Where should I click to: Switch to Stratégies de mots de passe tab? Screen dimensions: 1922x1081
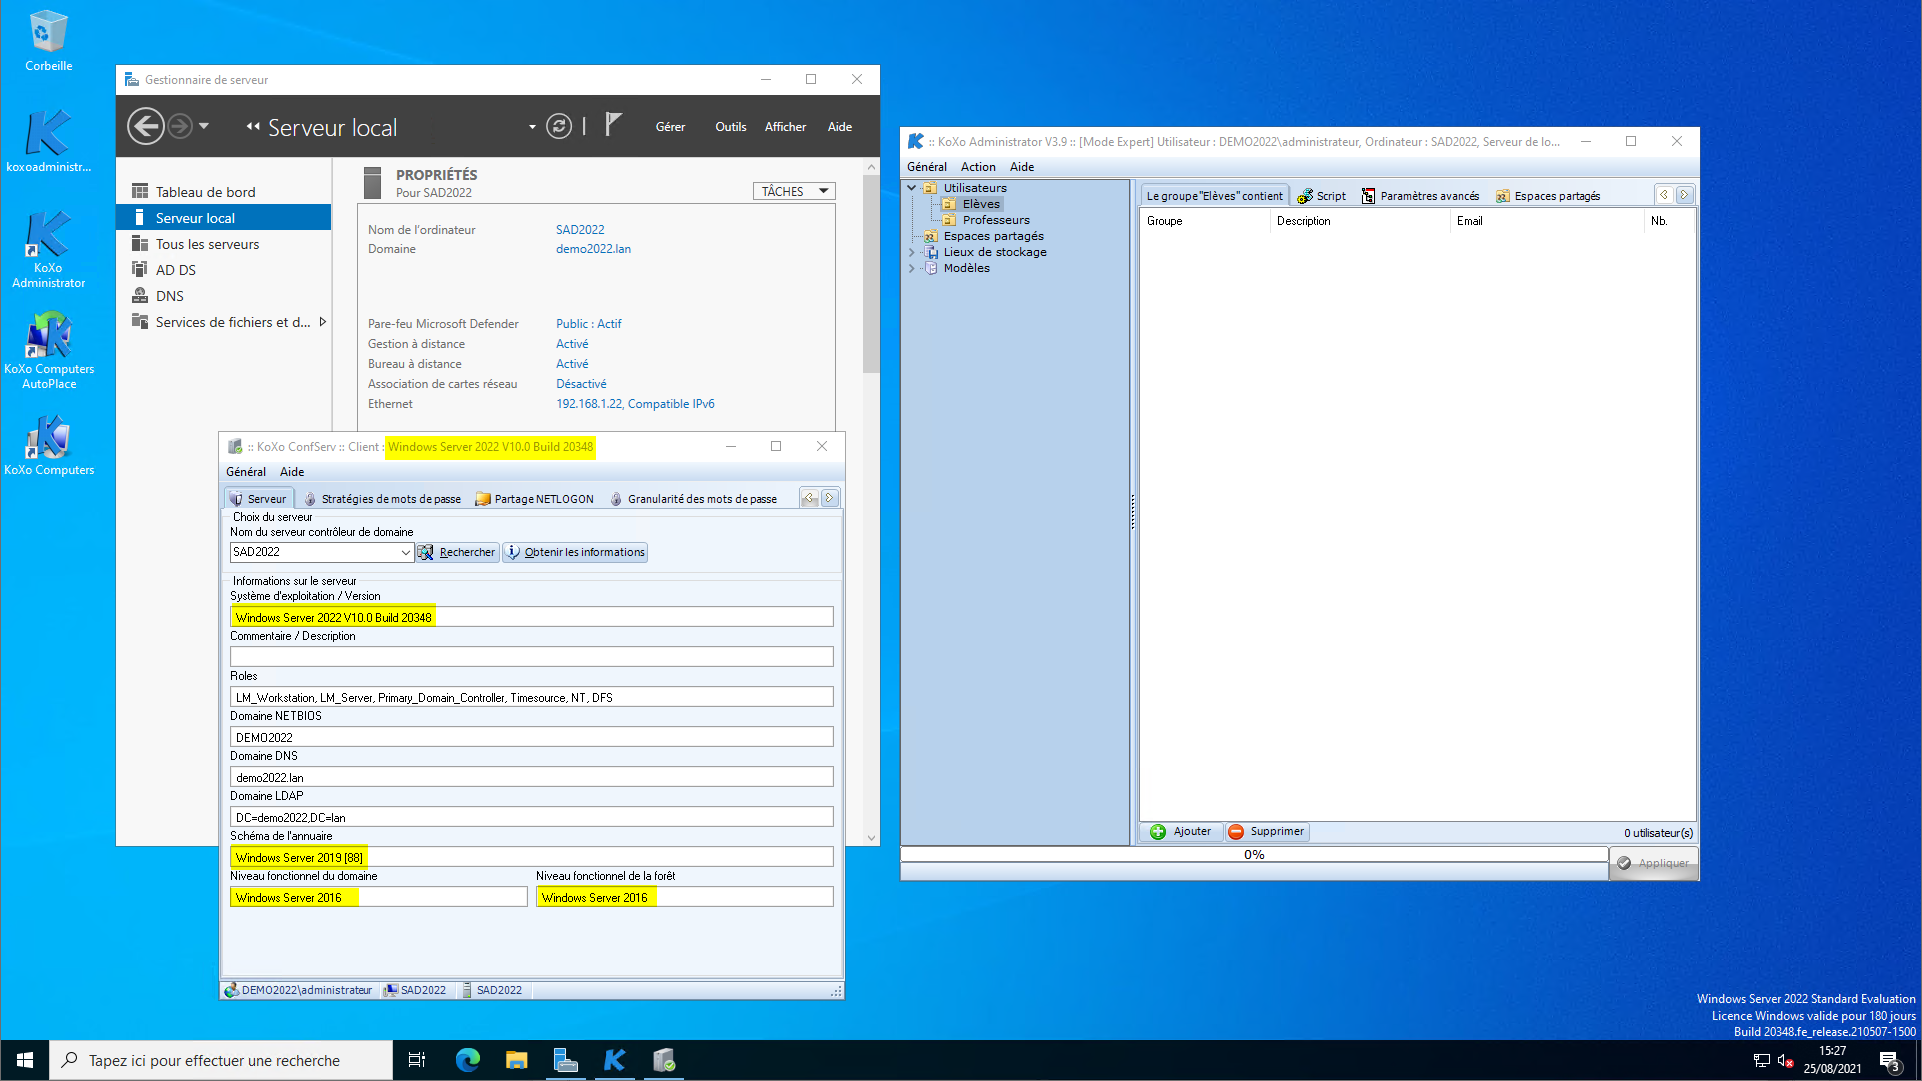(x=382, y=499)
